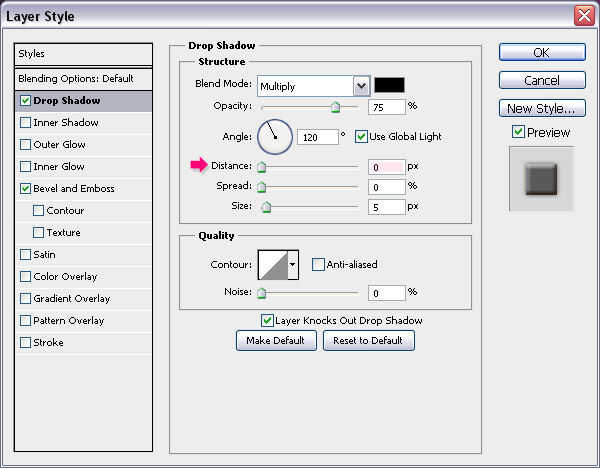Screen dimensions: 600x468
Task: Click the Noise slider handle
Action: click(261, 293)
